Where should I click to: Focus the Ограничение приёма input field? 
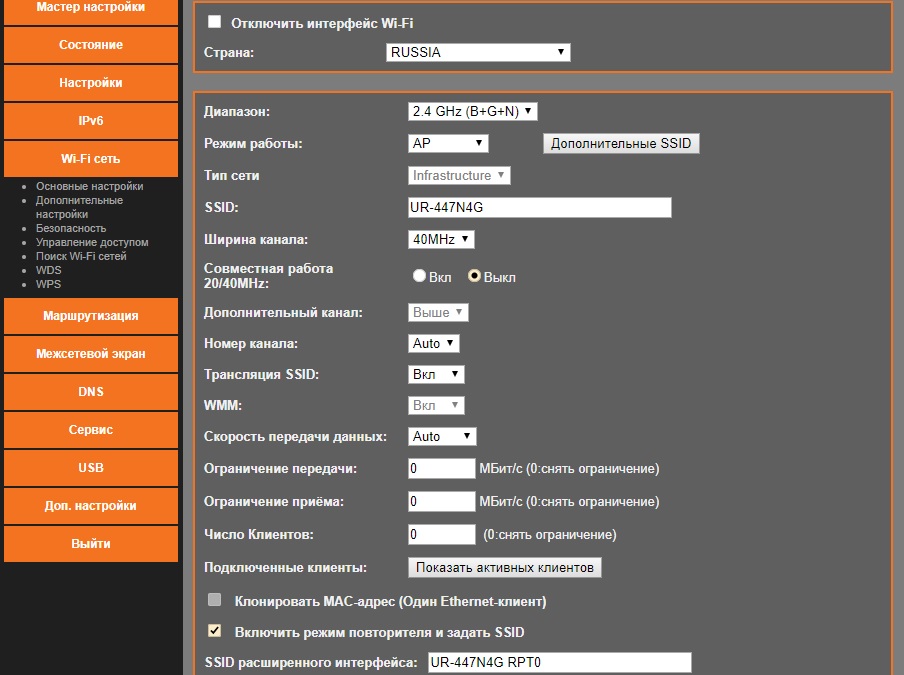tap(442, 501)
